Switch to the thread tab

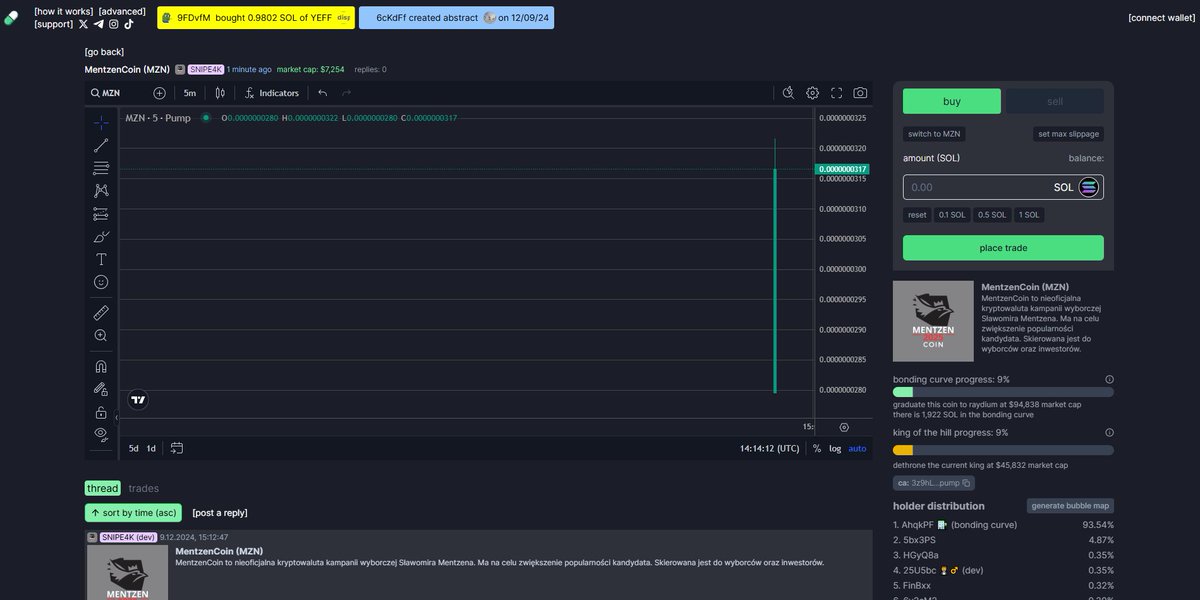tap(102, 488)
